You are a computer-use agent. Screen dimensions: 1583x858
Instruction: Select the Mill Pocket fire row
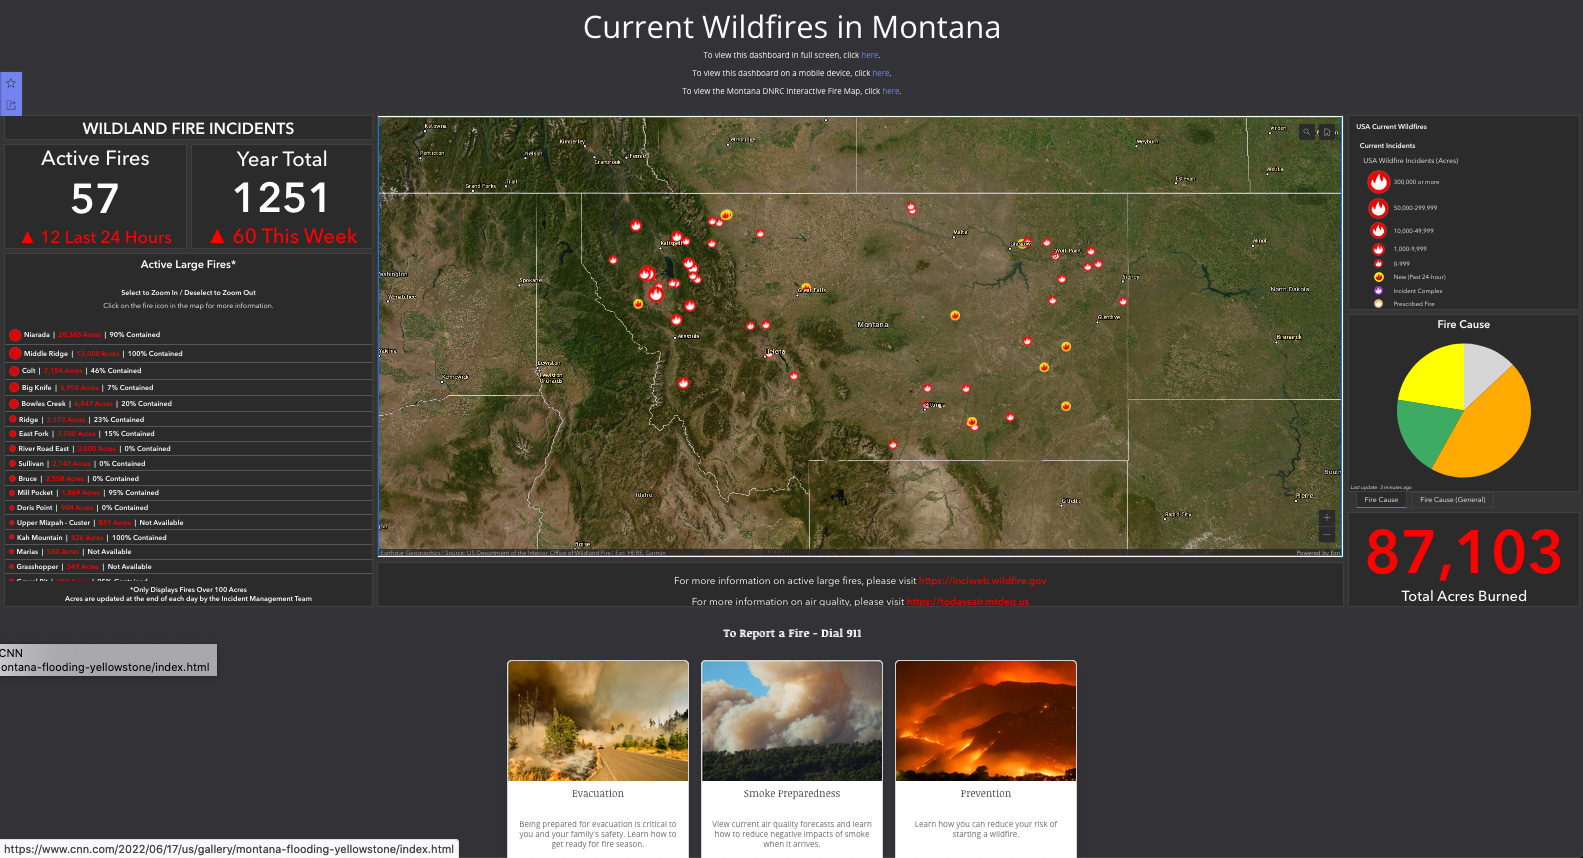(188, 493)
